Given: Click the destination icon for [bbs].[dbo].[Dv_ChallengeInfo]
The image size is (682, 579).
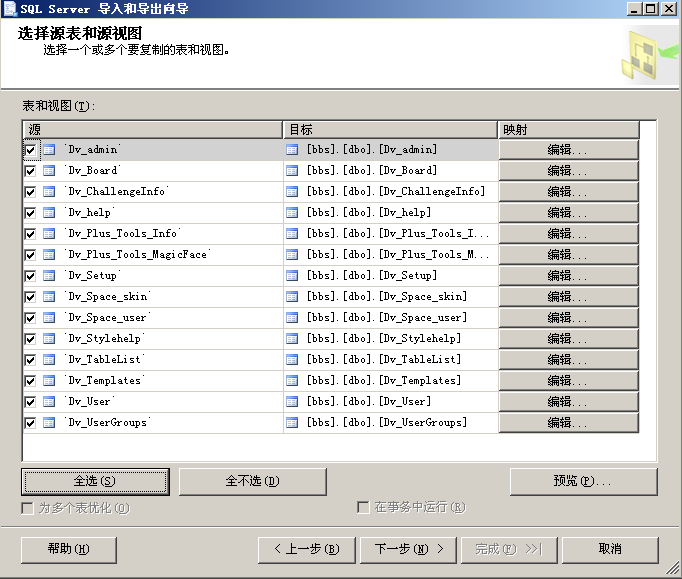Looking at the screenshot, I should tap(292, 192).
